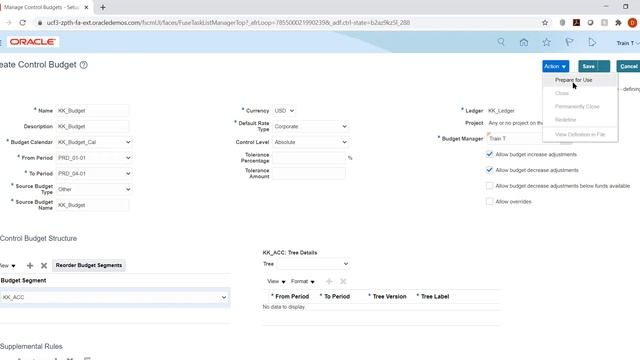Image resolution: width=640 pixels, height=360 pixels.
Task: Expand From Period PRD_01-01 dropdown
Action: pyautogui.click(x=94, y=158)
